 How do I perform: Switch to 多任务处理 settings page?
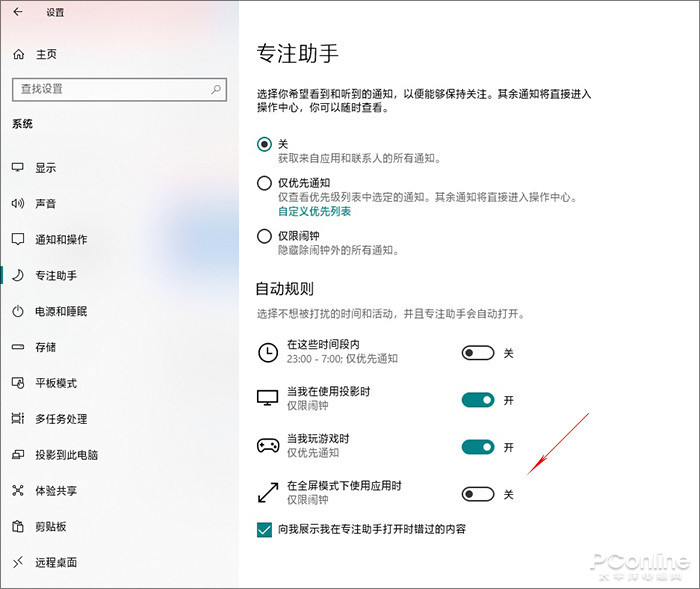tap(61, 419)
